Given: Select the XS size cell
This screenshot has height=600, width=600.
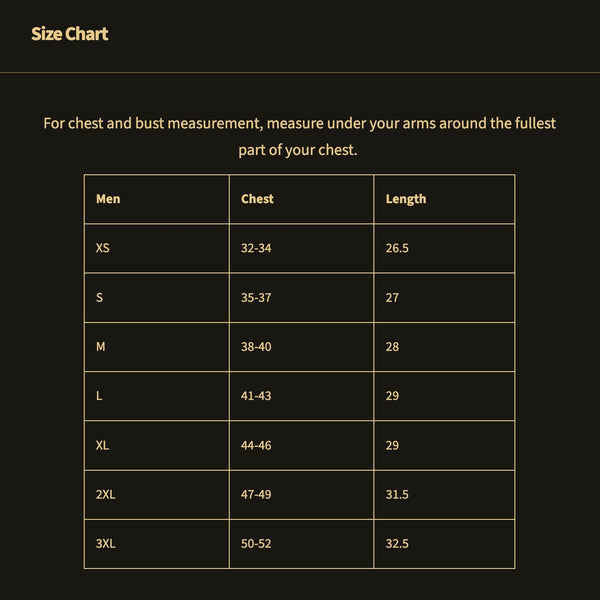Looking at the screenshot, I should 103,248.
